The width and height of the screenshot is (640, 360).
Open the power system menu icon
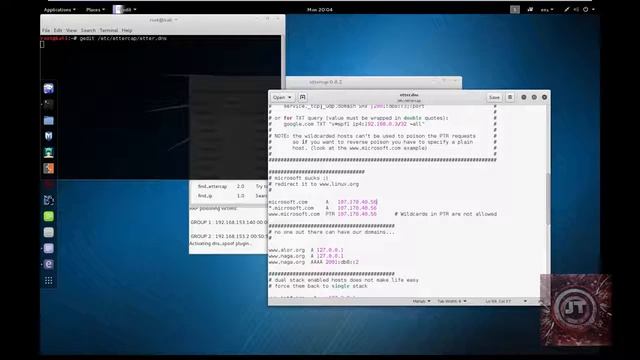point(586,9)
